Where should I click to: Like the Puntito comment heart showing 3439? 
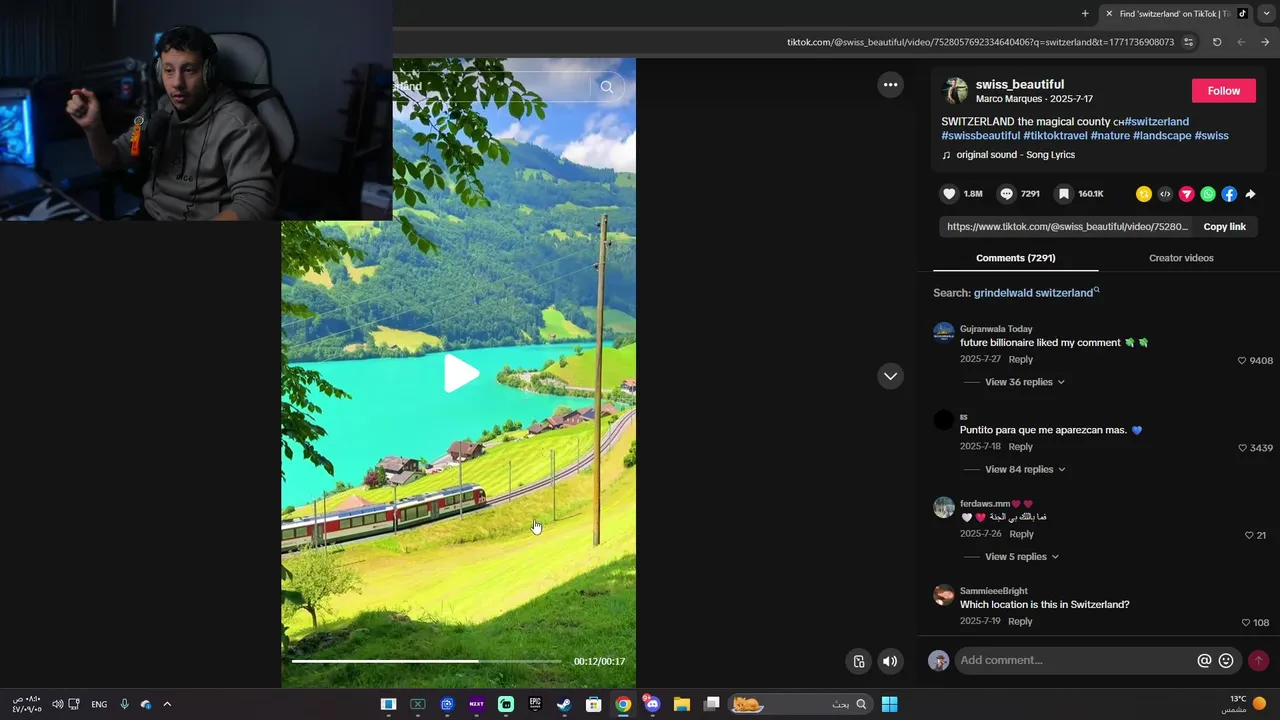[1242, 448]
